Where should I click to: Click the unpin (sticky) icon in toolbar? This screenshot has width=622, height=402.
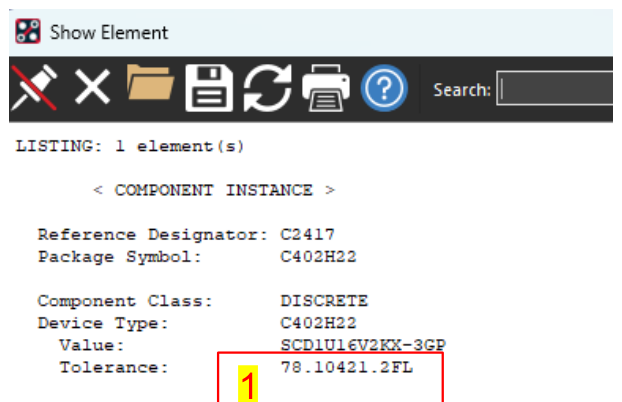[34, 88]
